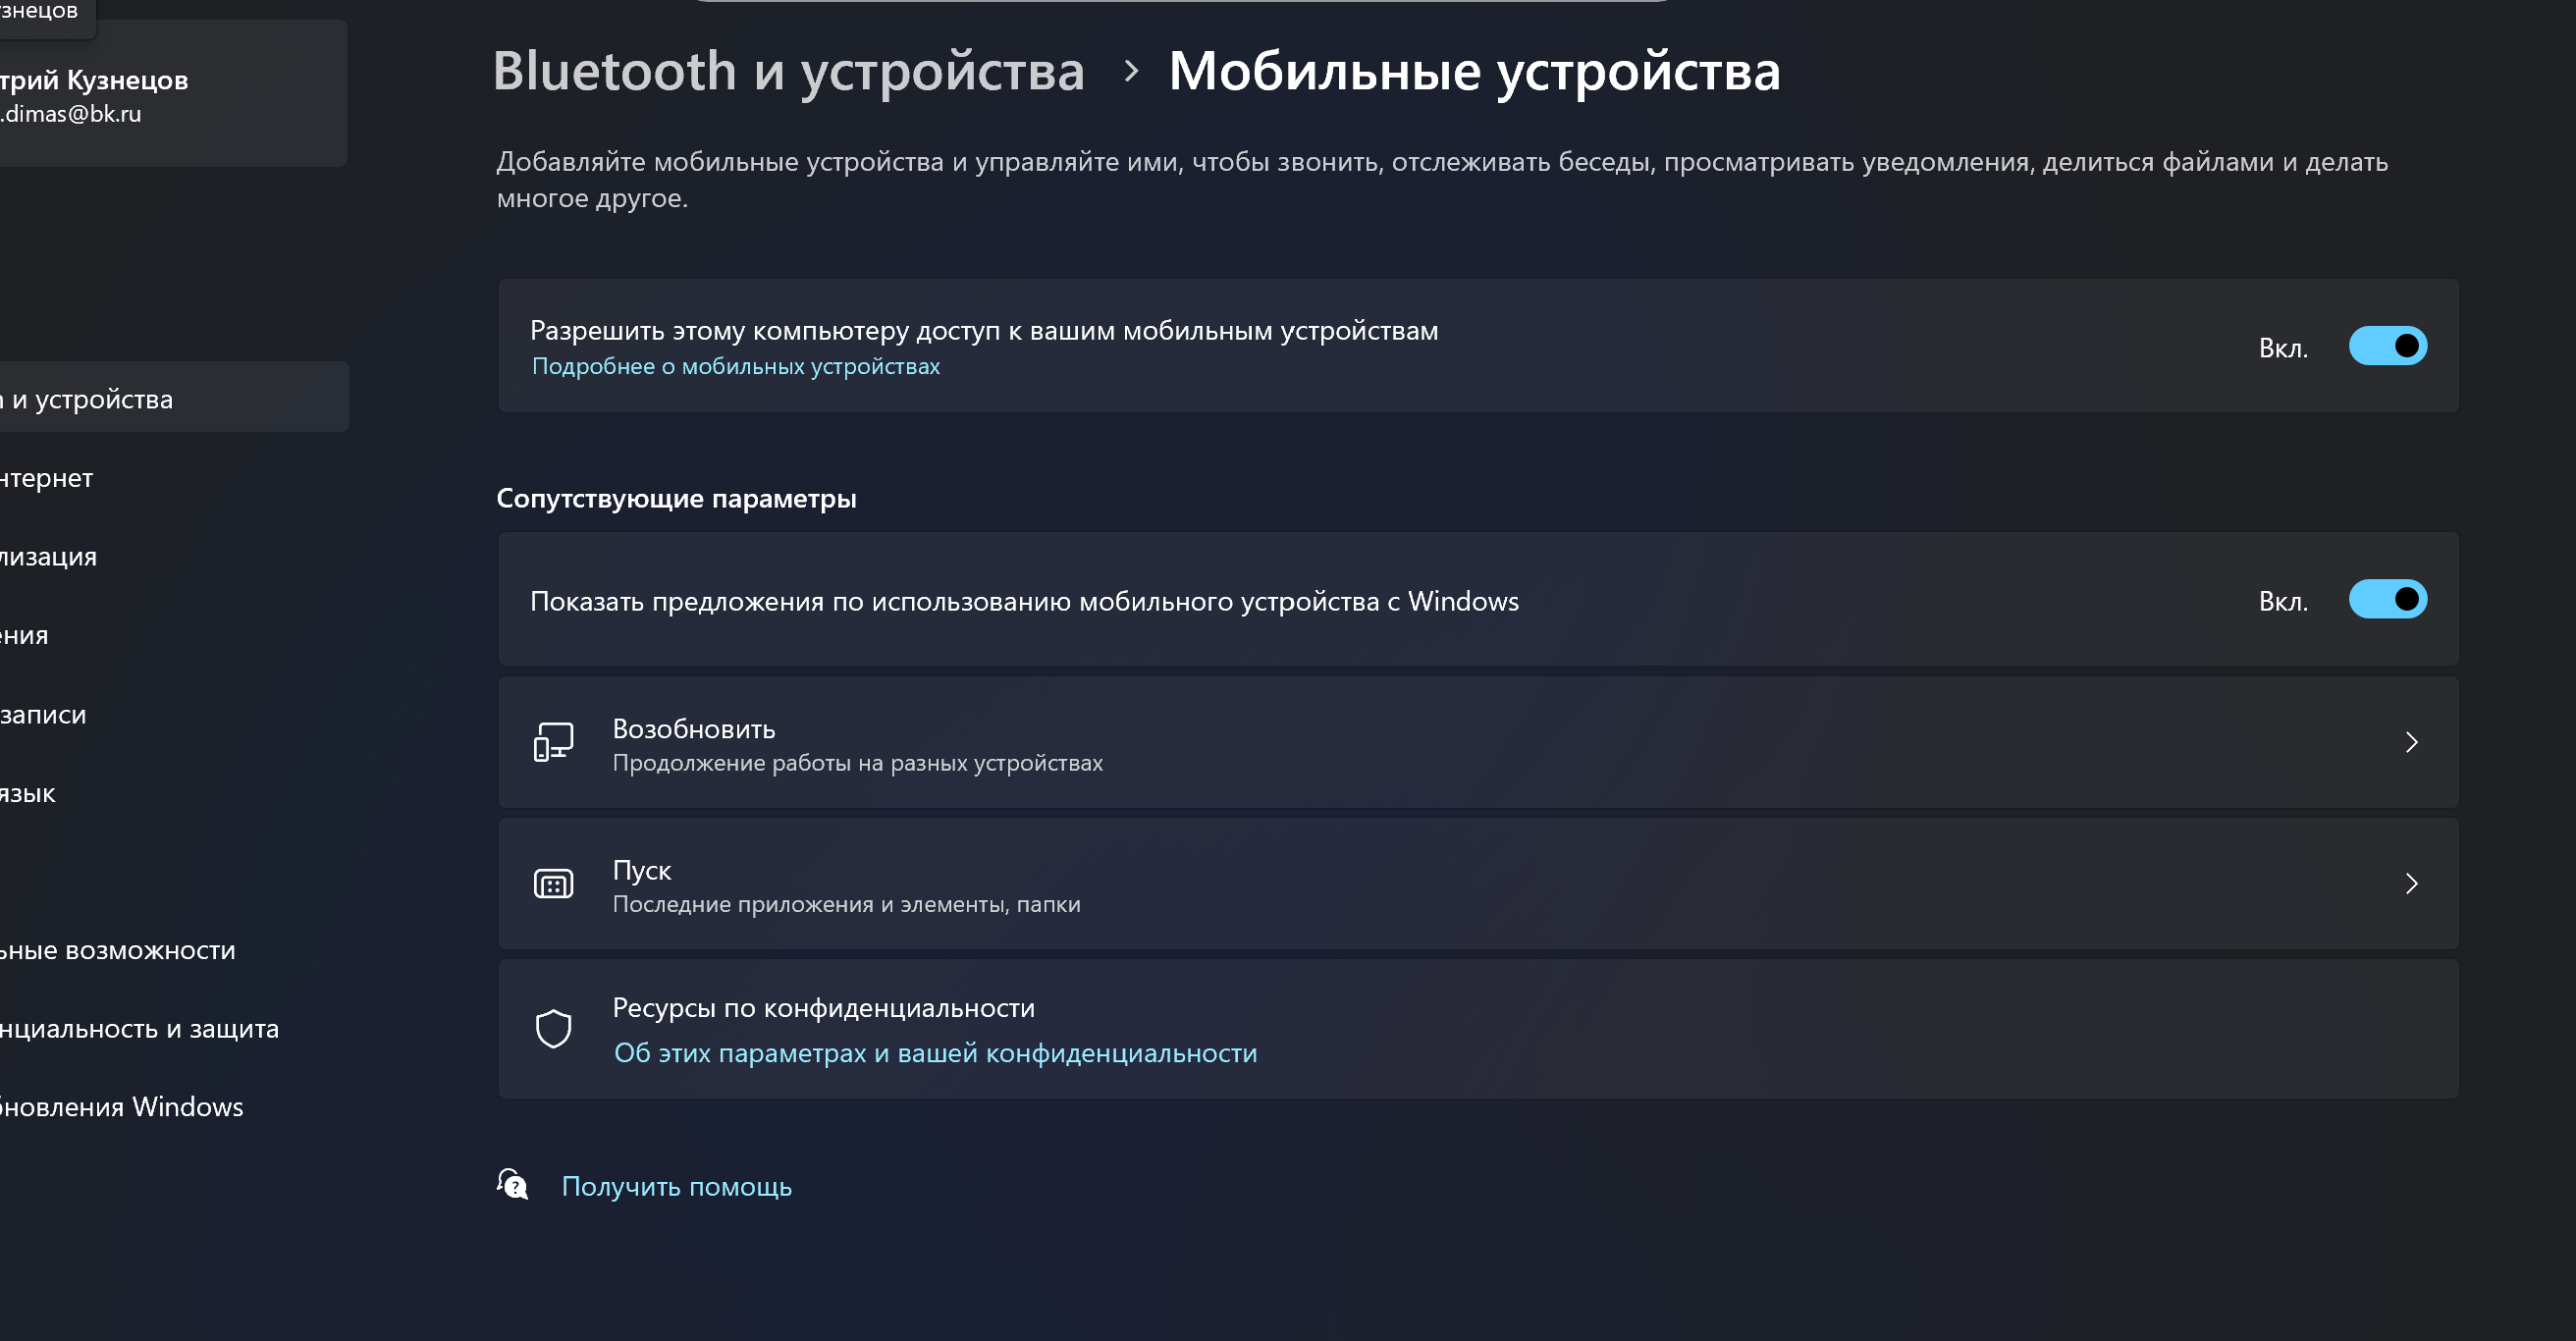
Task: Click the get help headset icon
Action: point(513,1185)
